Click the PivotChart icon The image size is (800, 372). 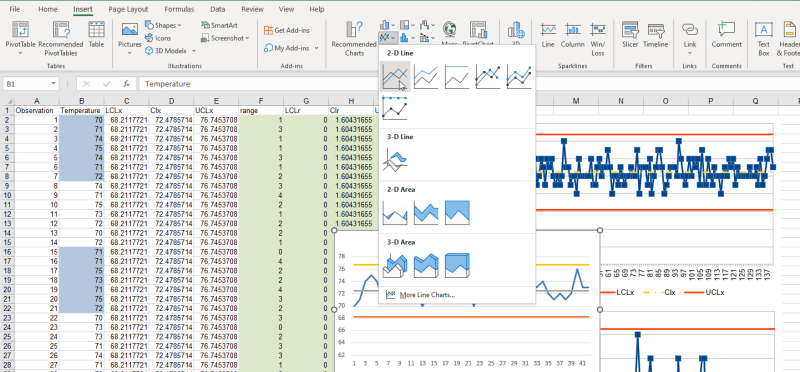[478, 29]
